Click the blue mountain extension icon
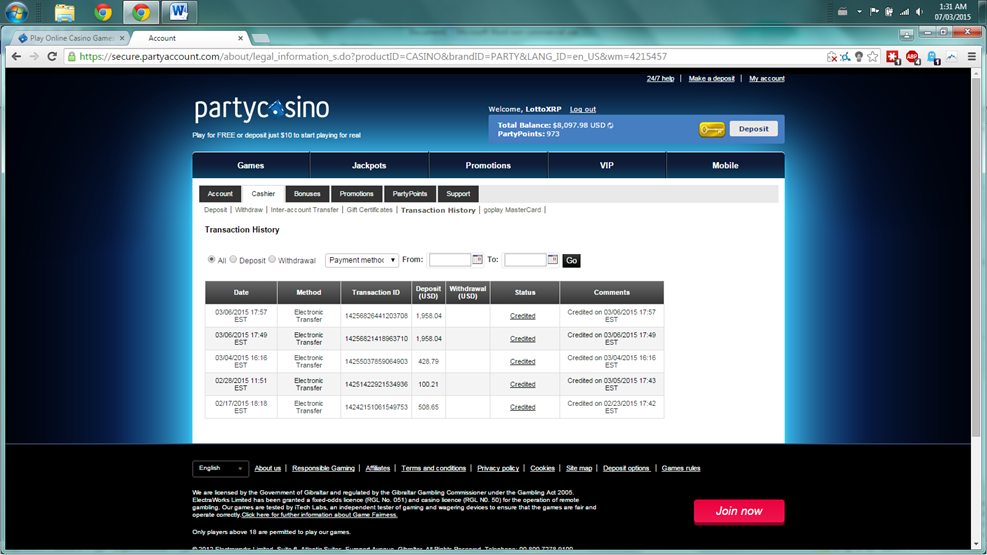The height and width of the screenshot is (555, 987). point(952,57)
